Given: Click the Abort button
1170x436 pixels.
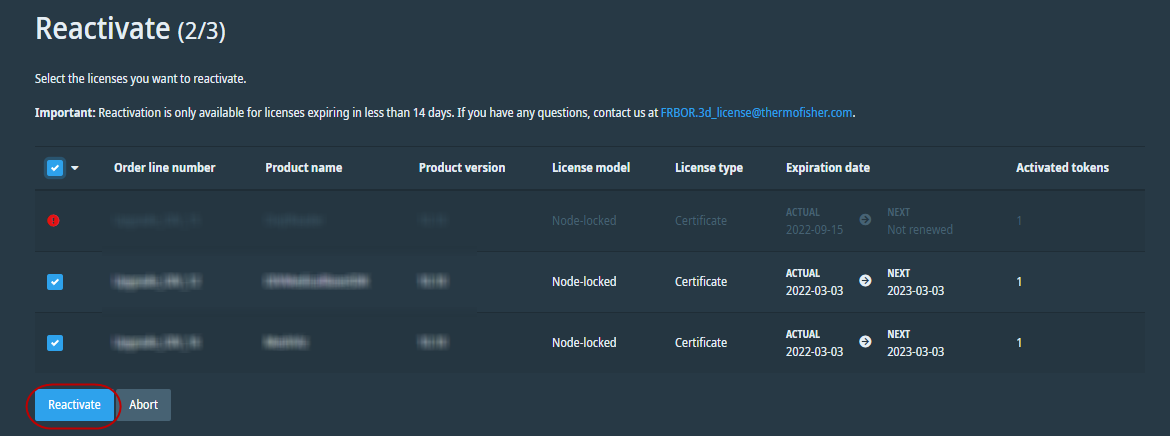Looking at the screenshot, I should click(143, 405).
